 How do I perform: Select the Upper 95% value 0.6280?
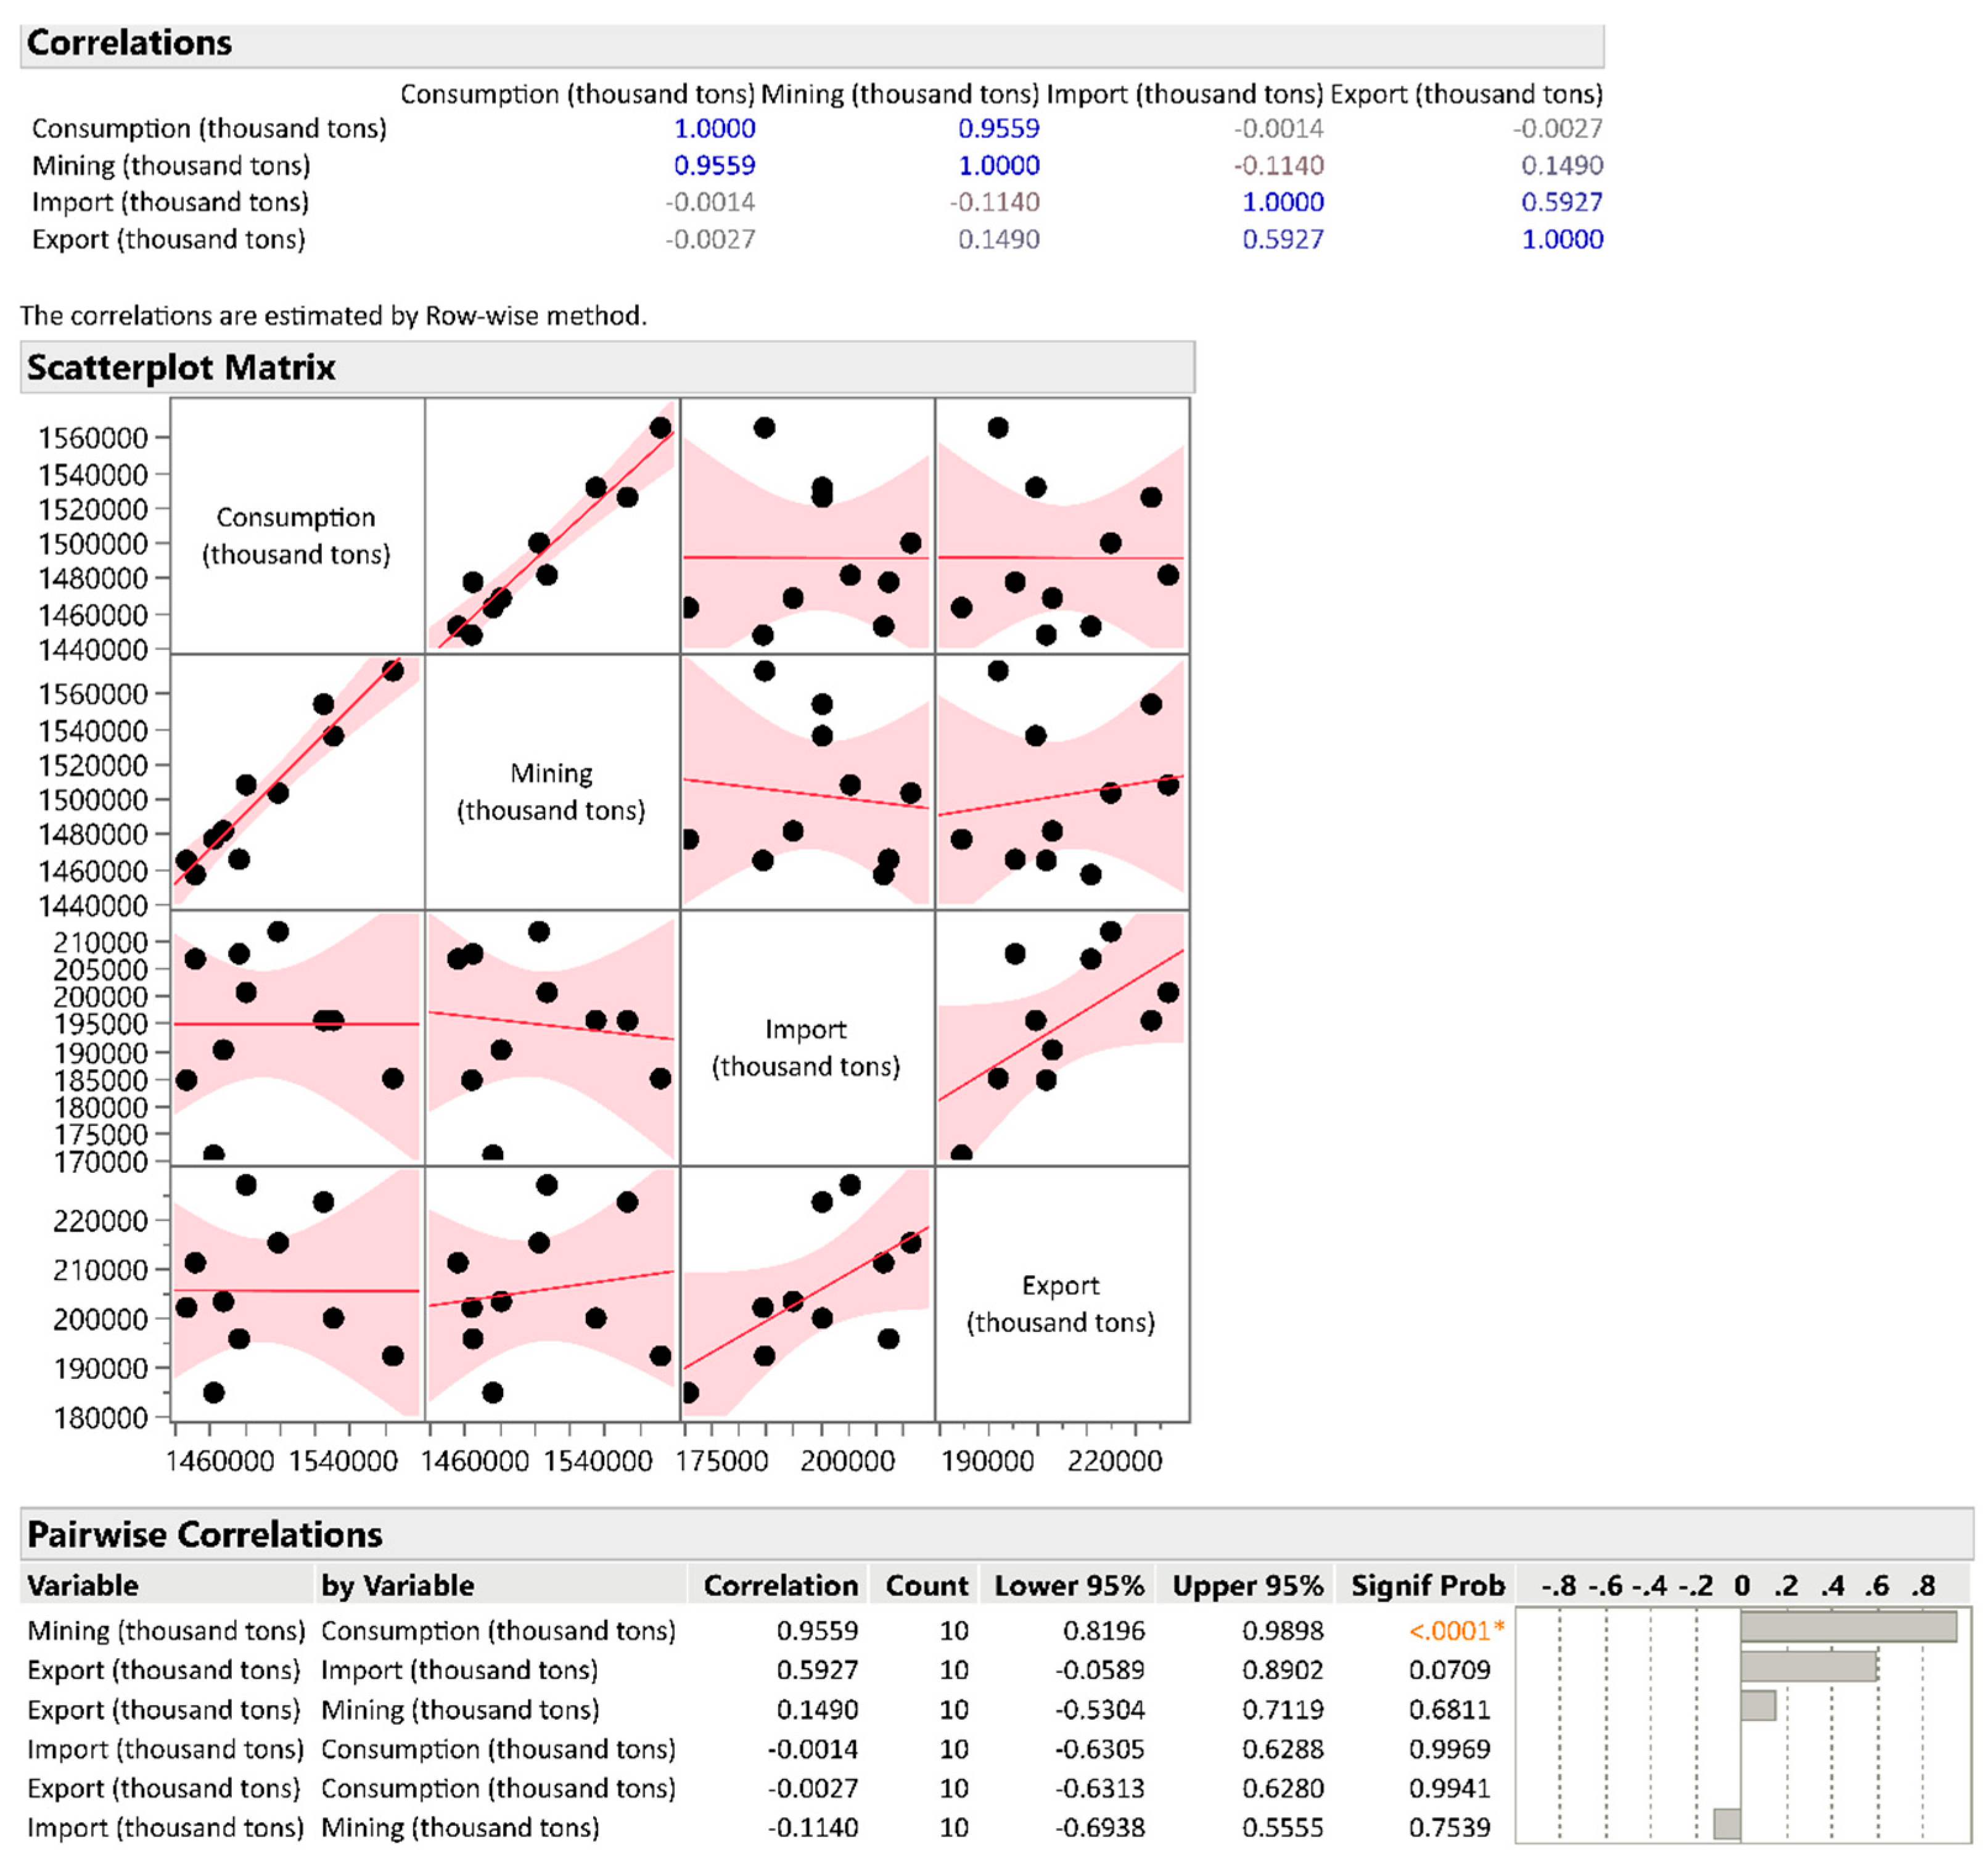[x=1282, y=1788]
